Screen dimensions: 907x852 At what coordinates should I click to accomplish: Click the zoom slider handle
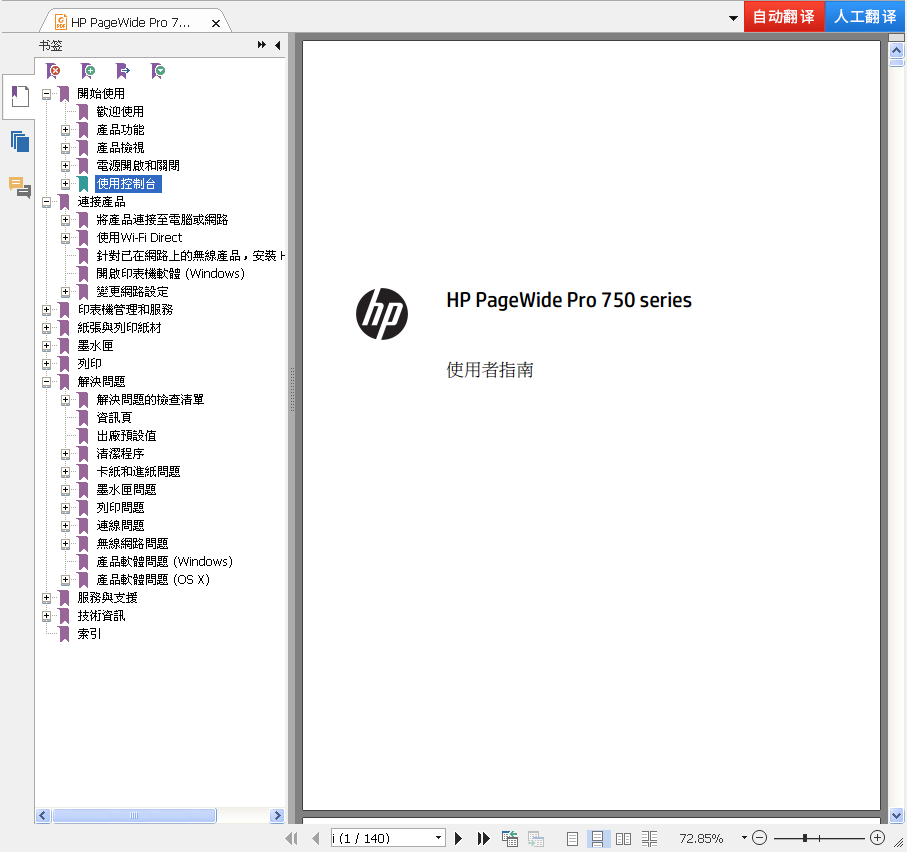(x=805, y=838)
